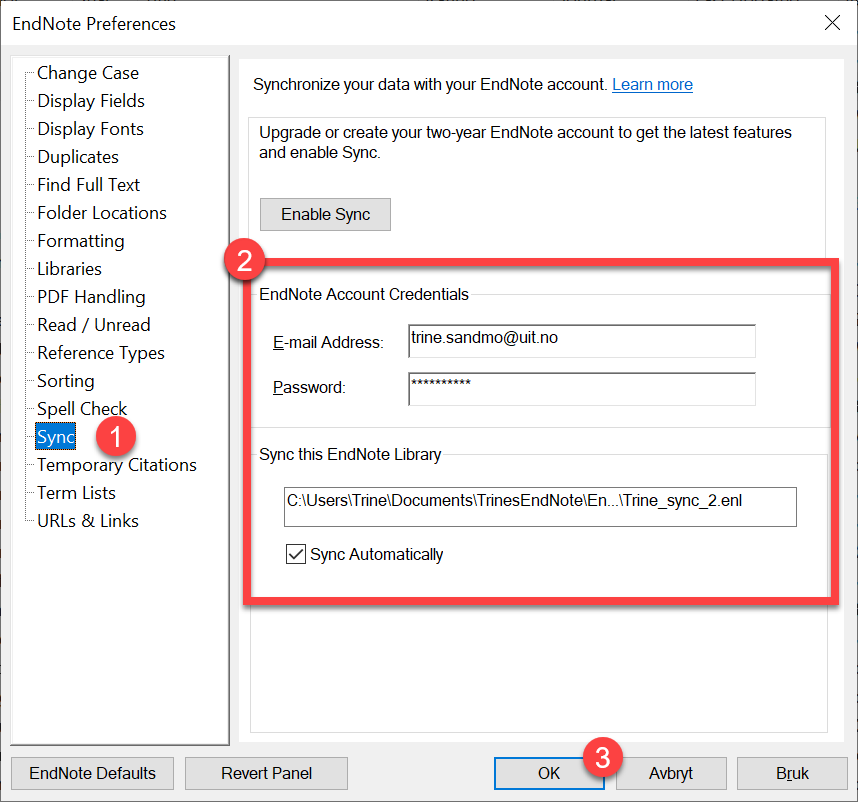Open URLs & Links settings

87,521
